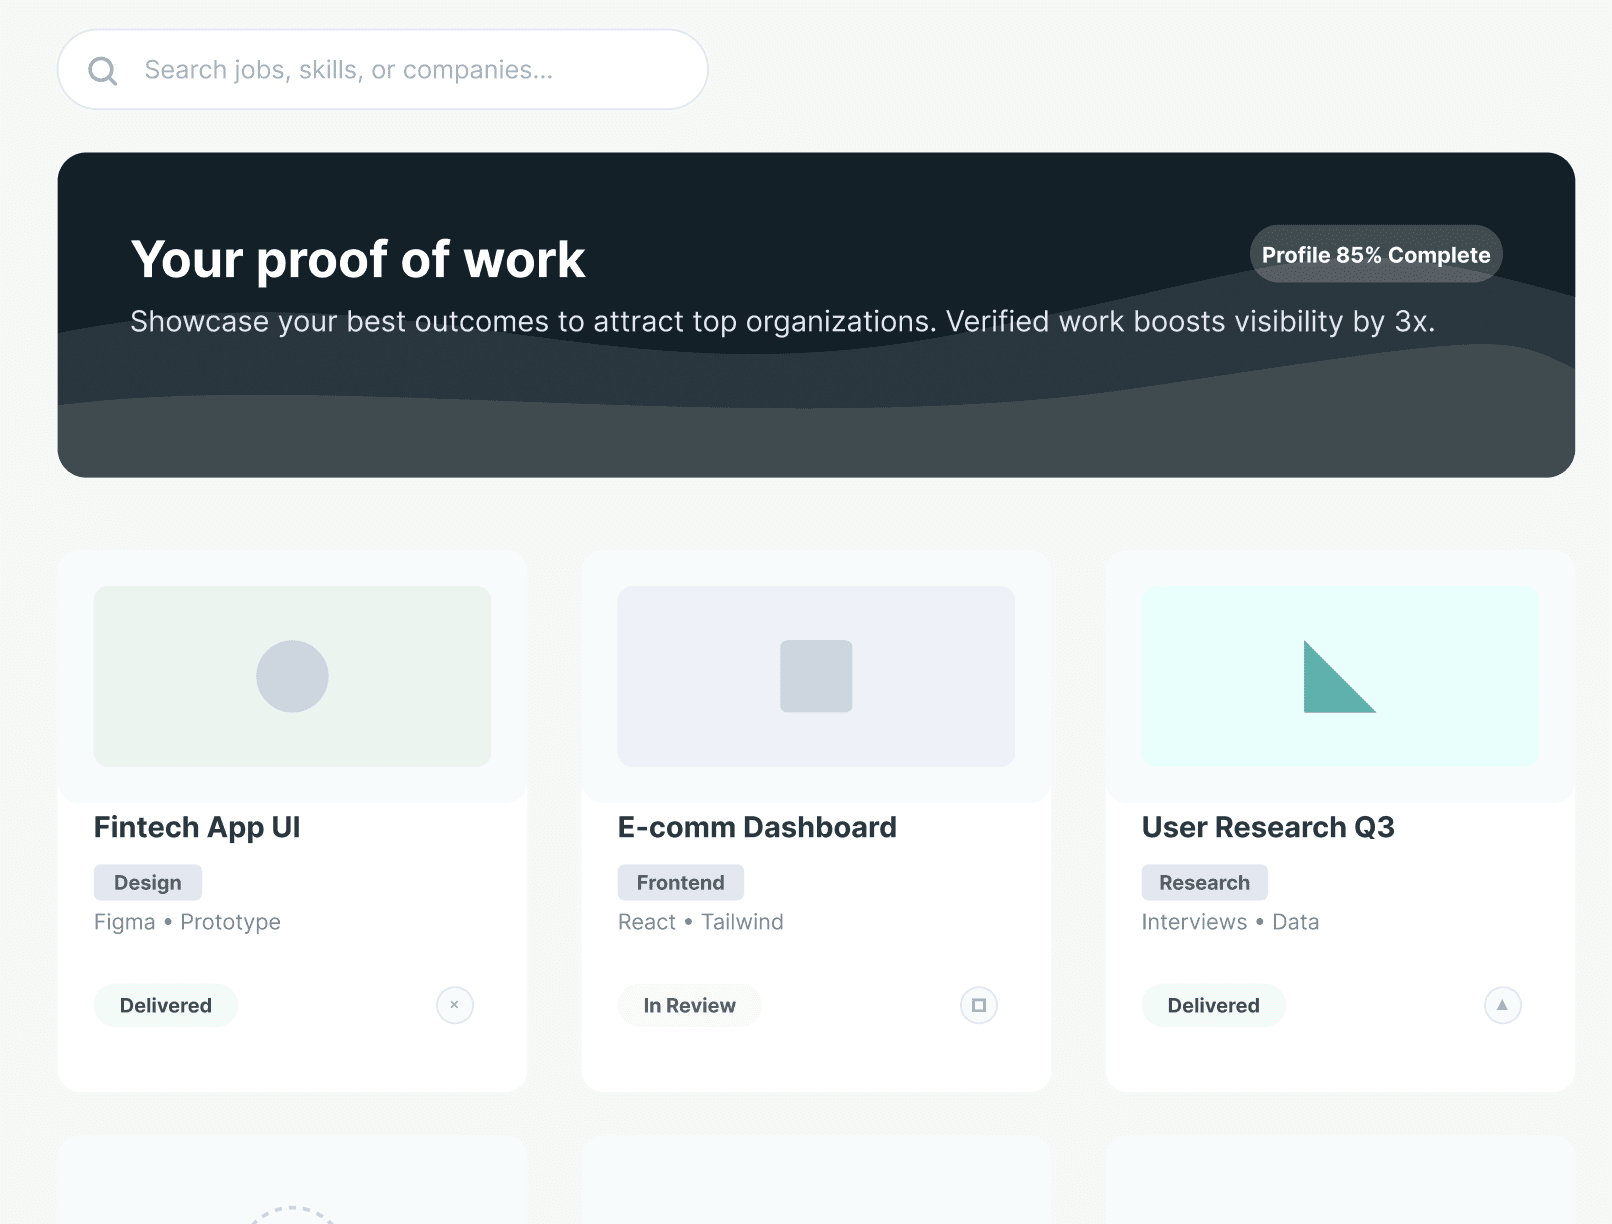Viewport: 1612px width, 1224px height.
Task: Click the 'React • Tailwind' skills text
Action: click(x=701, y=922)
